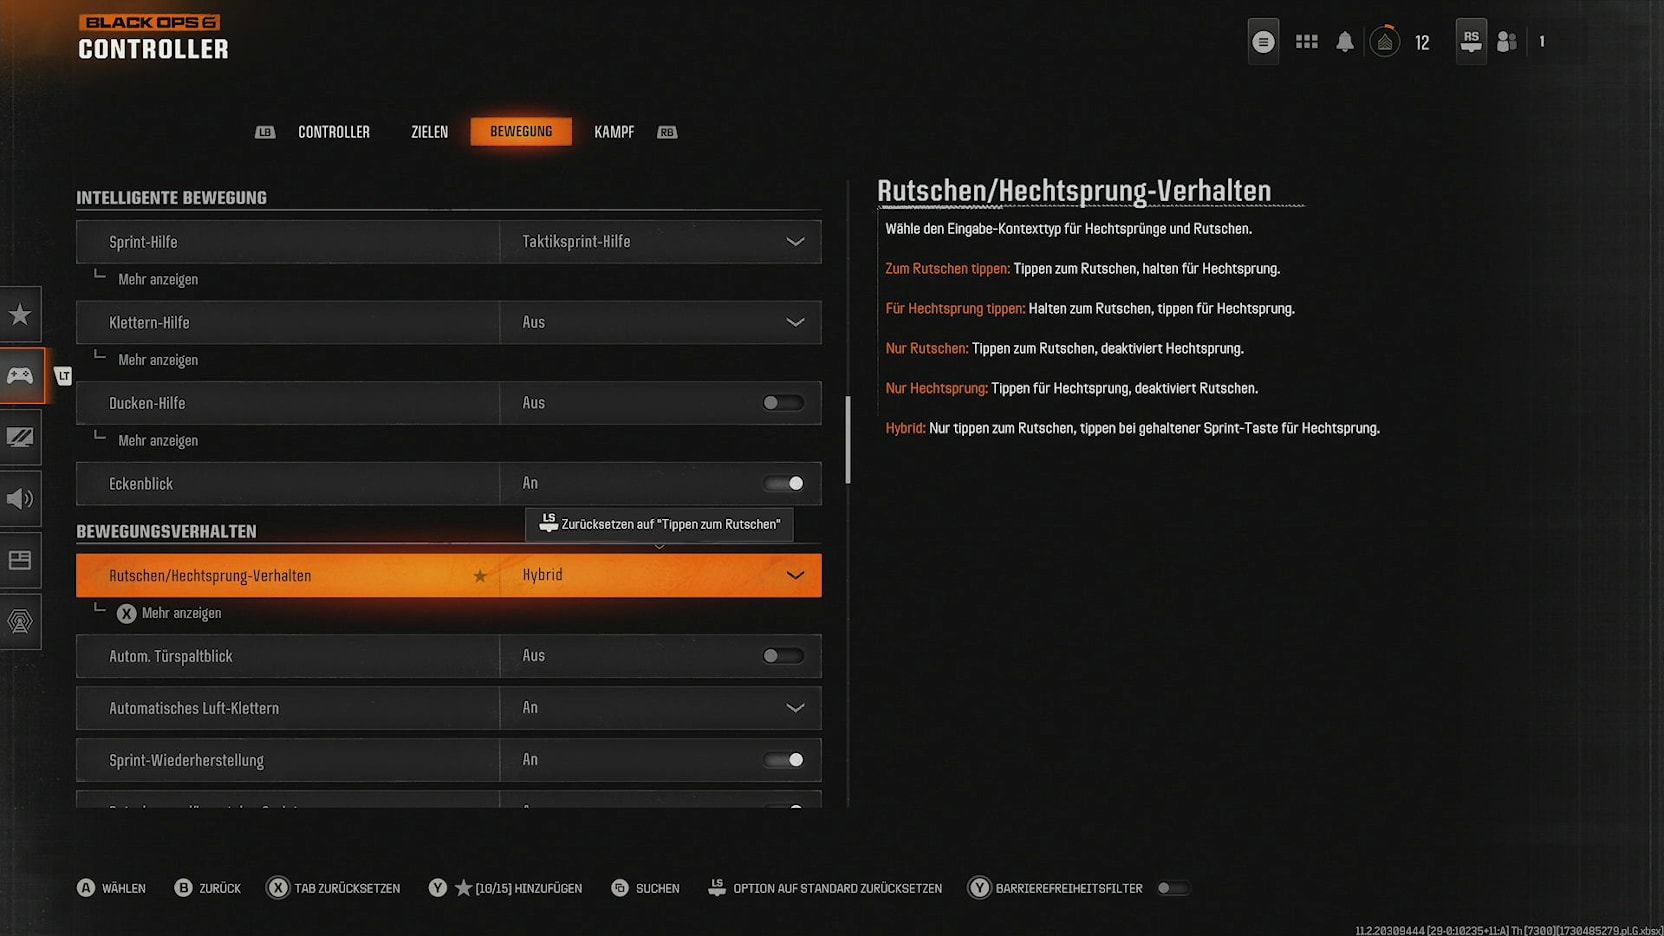Open the grid menu icon
Screen dimensions: 1664x936
1306,42
